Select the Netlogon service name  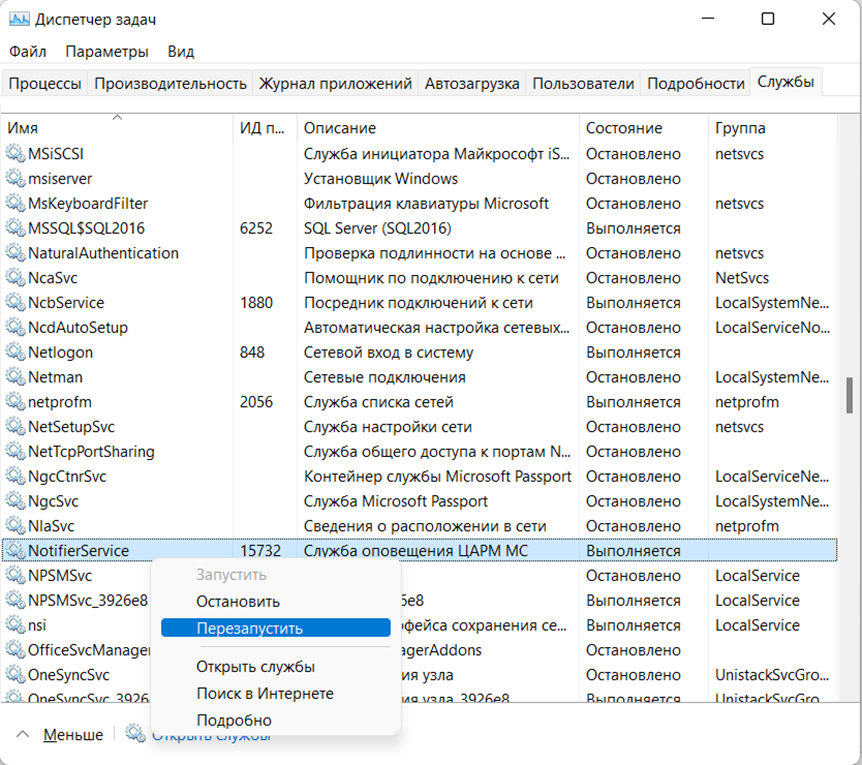[60, 352]
